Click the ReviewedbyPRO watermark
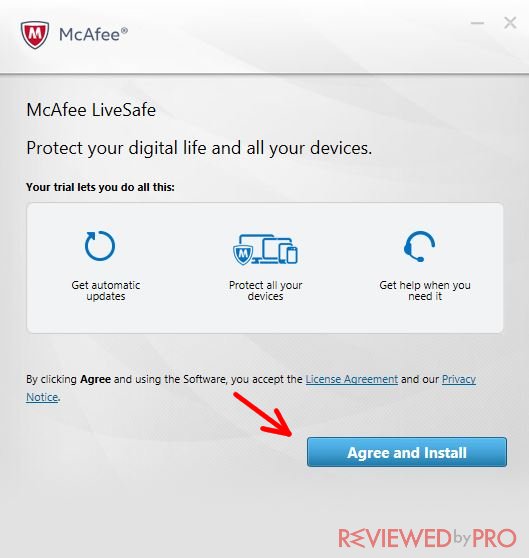 tap(427, 538)
